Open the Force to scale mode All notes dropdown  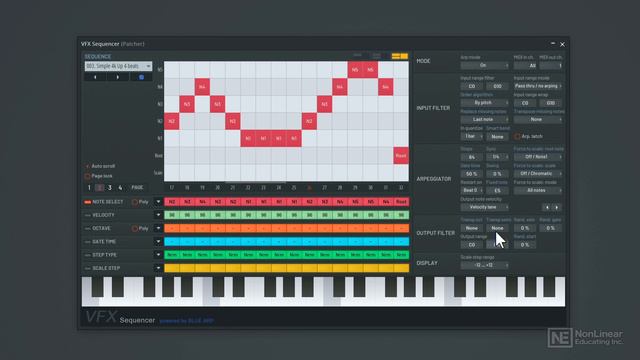(x=538, y=191)
